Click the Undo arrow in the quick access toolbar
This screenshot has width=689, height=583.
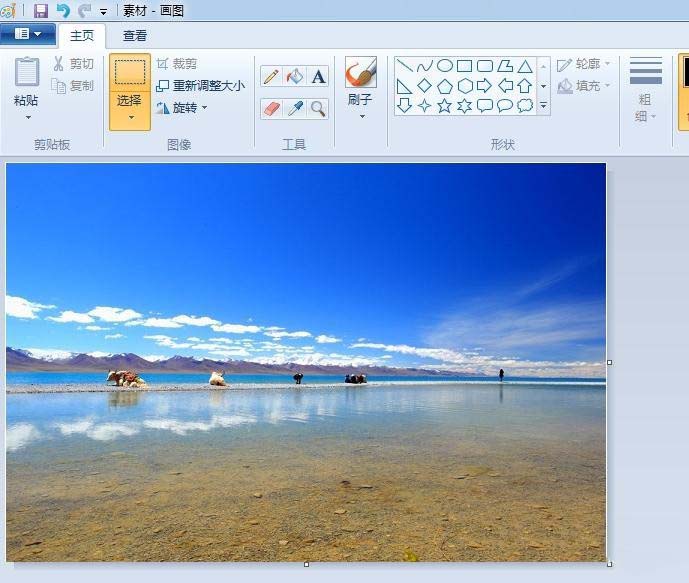pos(63,11)
